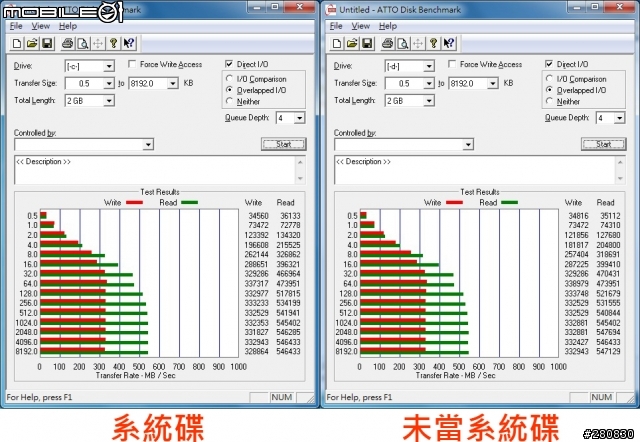Click the move crosshair icon in left window toolbar
This screenshot has width=640, height=442.
(98, 43)
